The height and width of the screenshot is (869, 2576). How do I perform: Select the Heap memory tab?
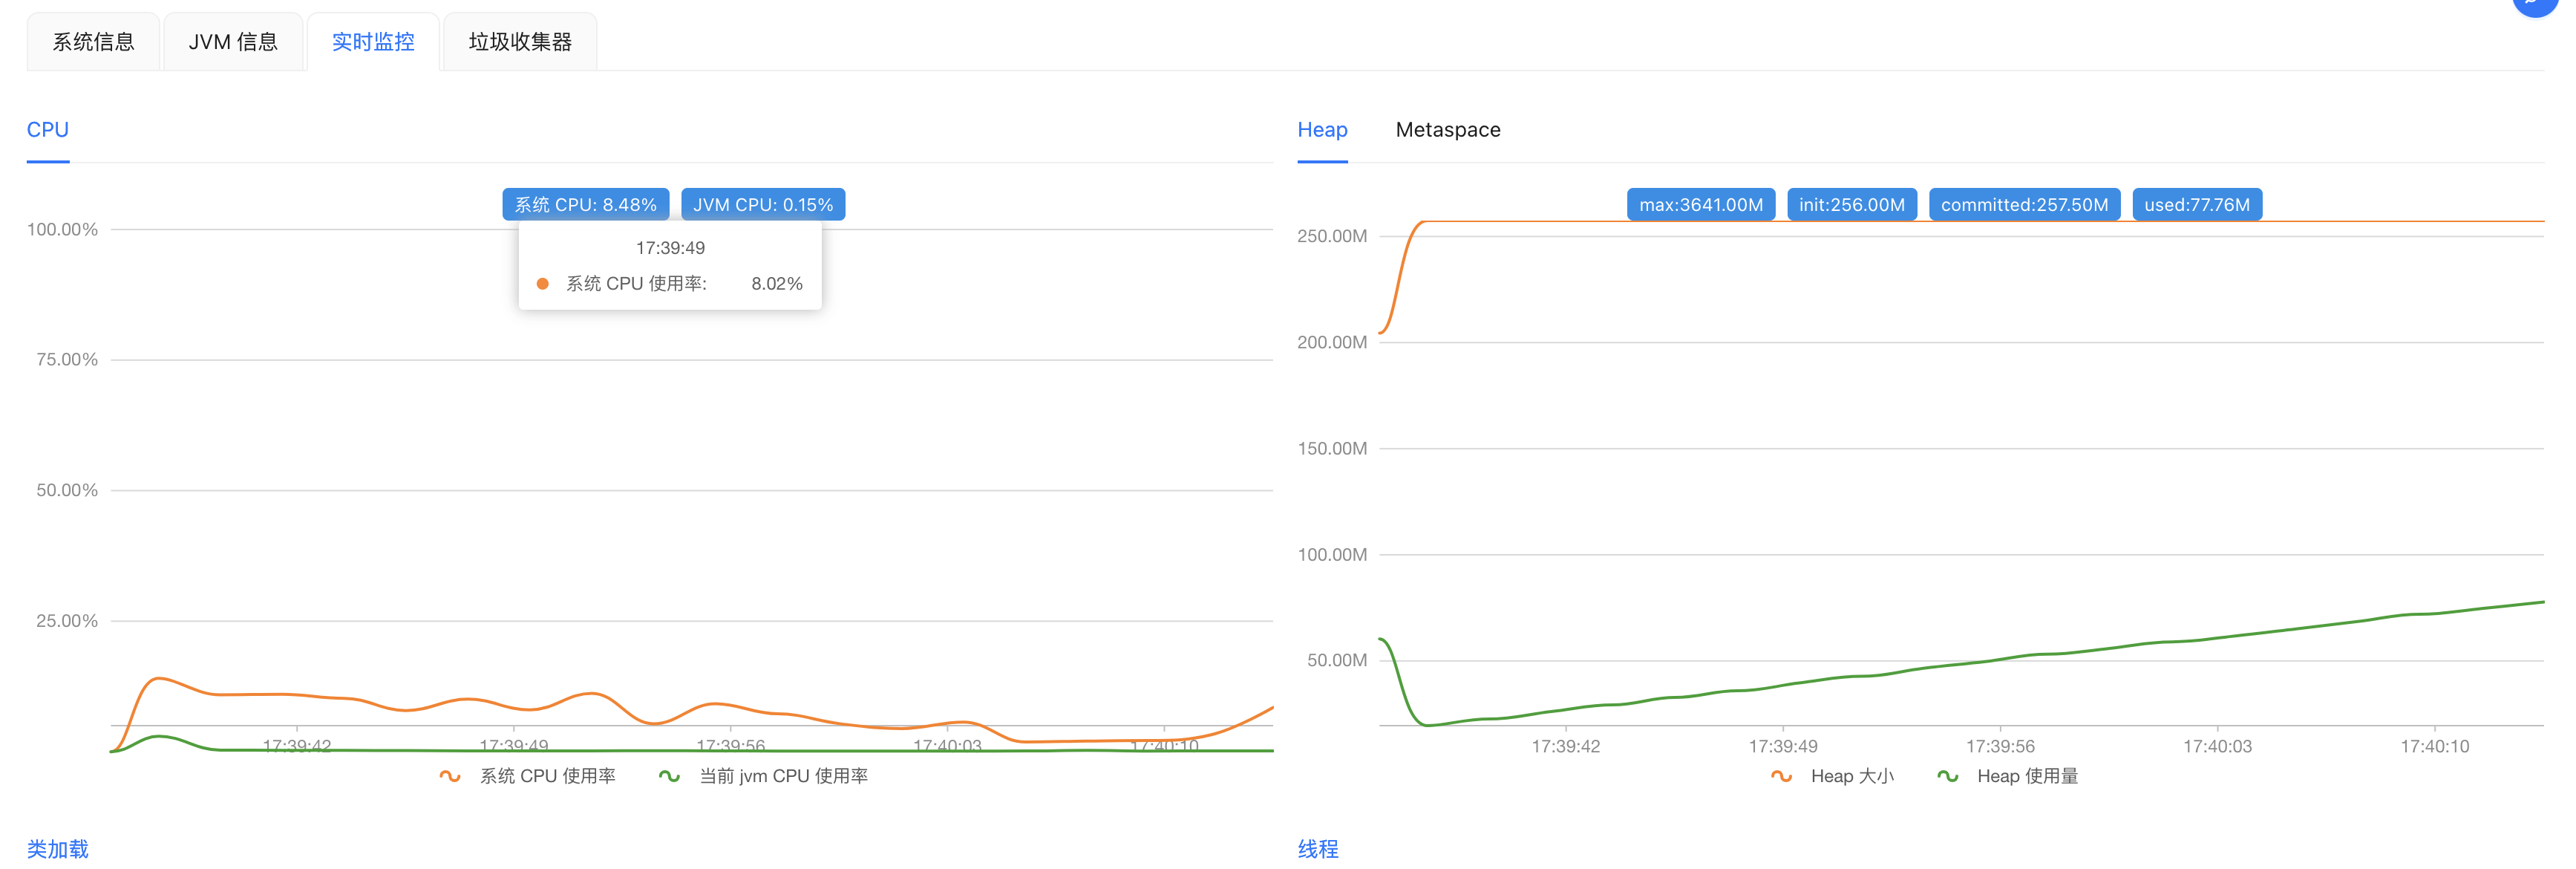pyautogui.click(x=1322, y=130)
